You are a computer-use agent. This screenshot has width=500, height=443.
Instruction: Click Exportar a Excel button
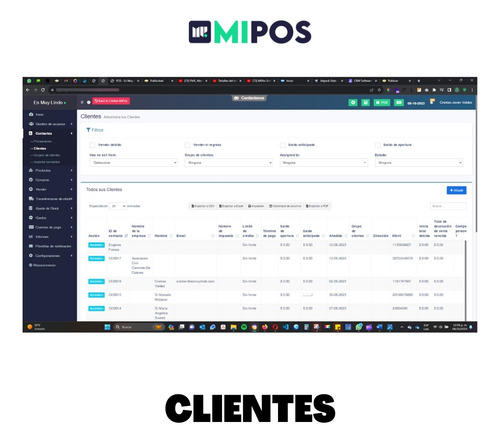pos(231,206)
